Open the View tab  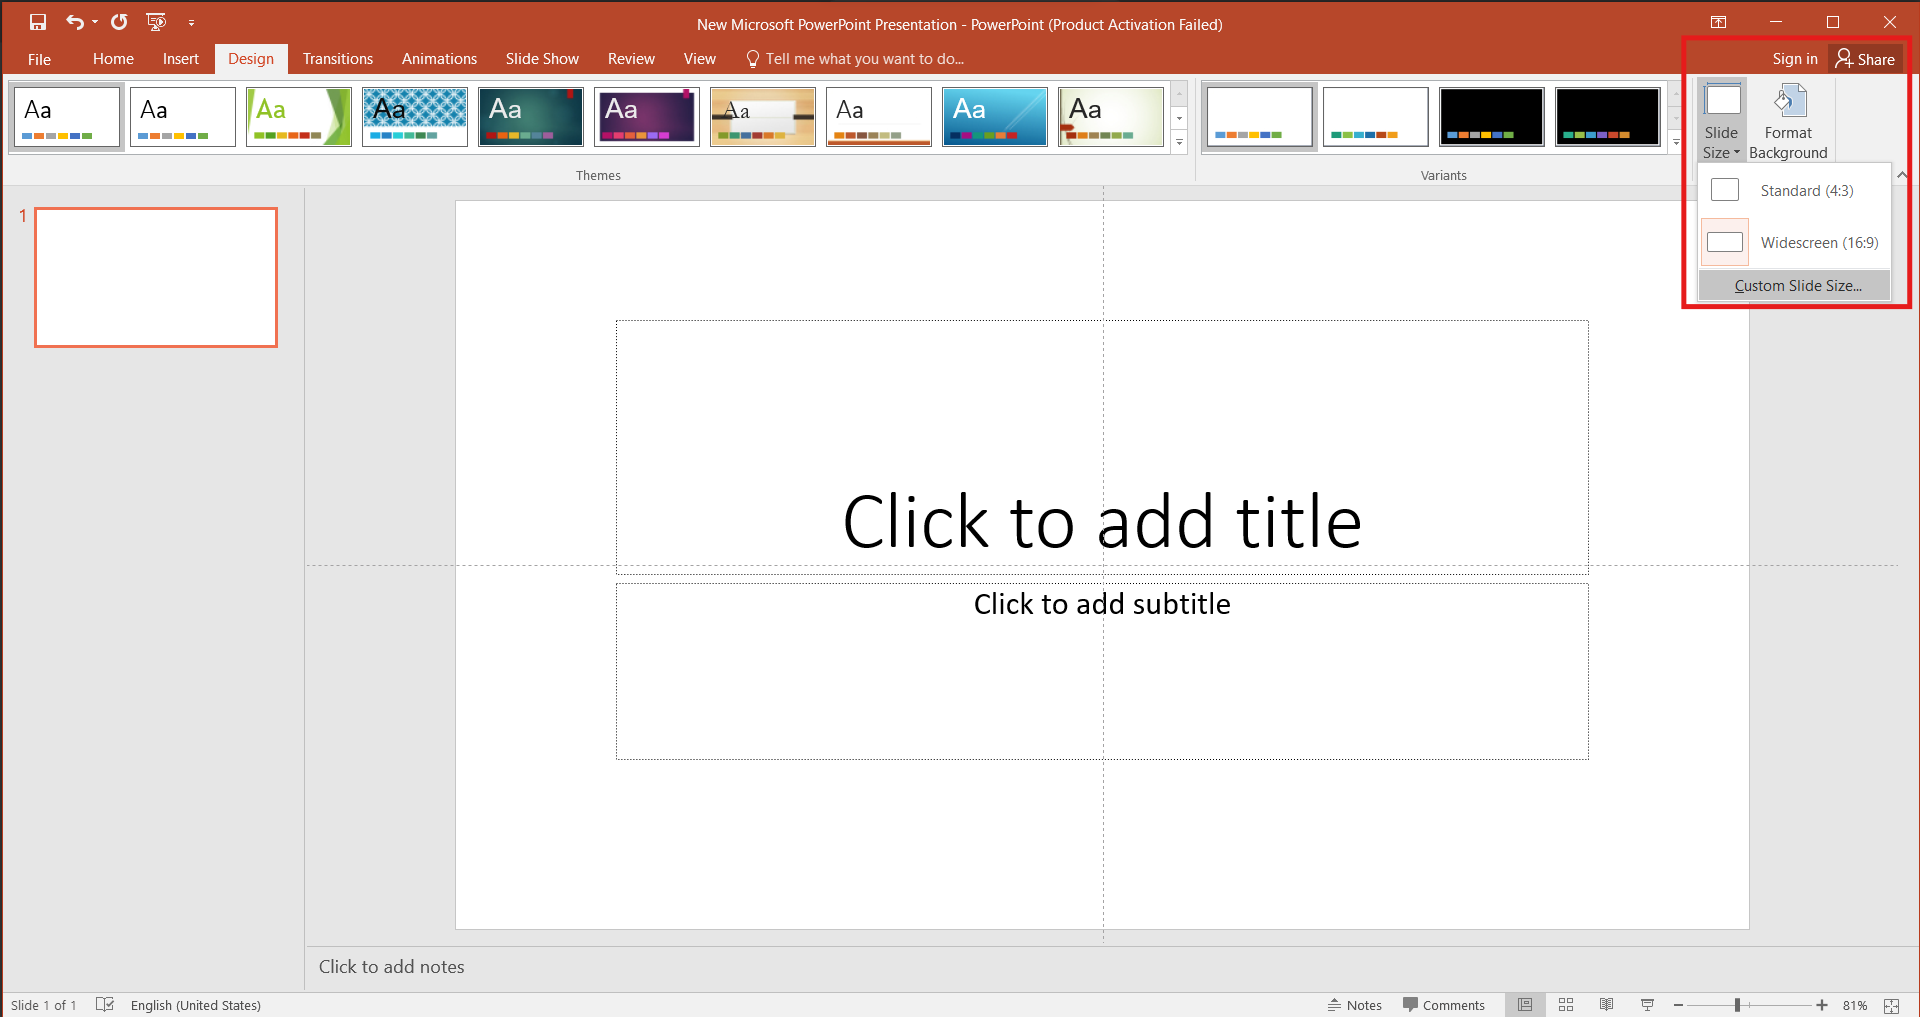[x=699, y=59]
